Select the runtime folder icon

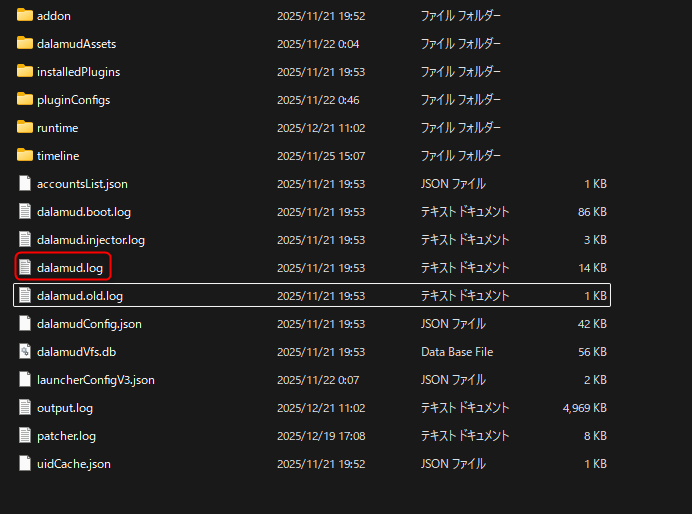(x=25, y=128)
